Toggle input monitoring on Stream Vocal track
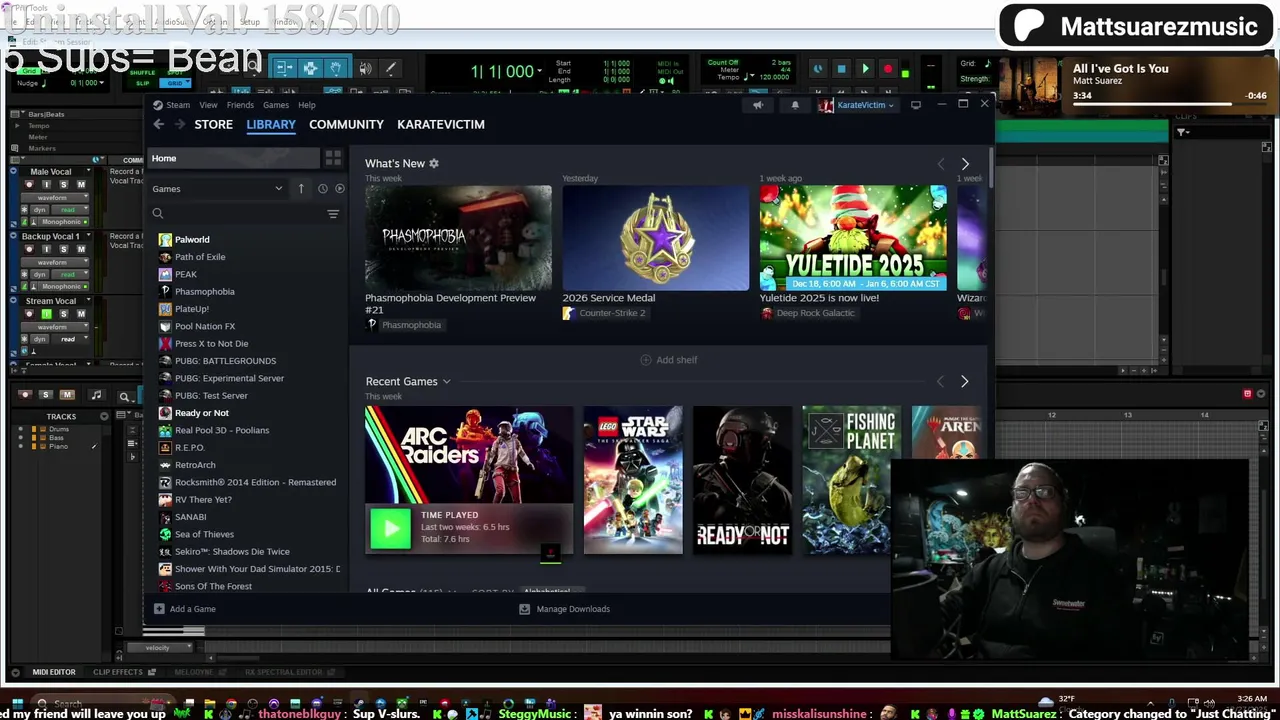This screenshot has width=1280, height=720. [x=46, y=314]
